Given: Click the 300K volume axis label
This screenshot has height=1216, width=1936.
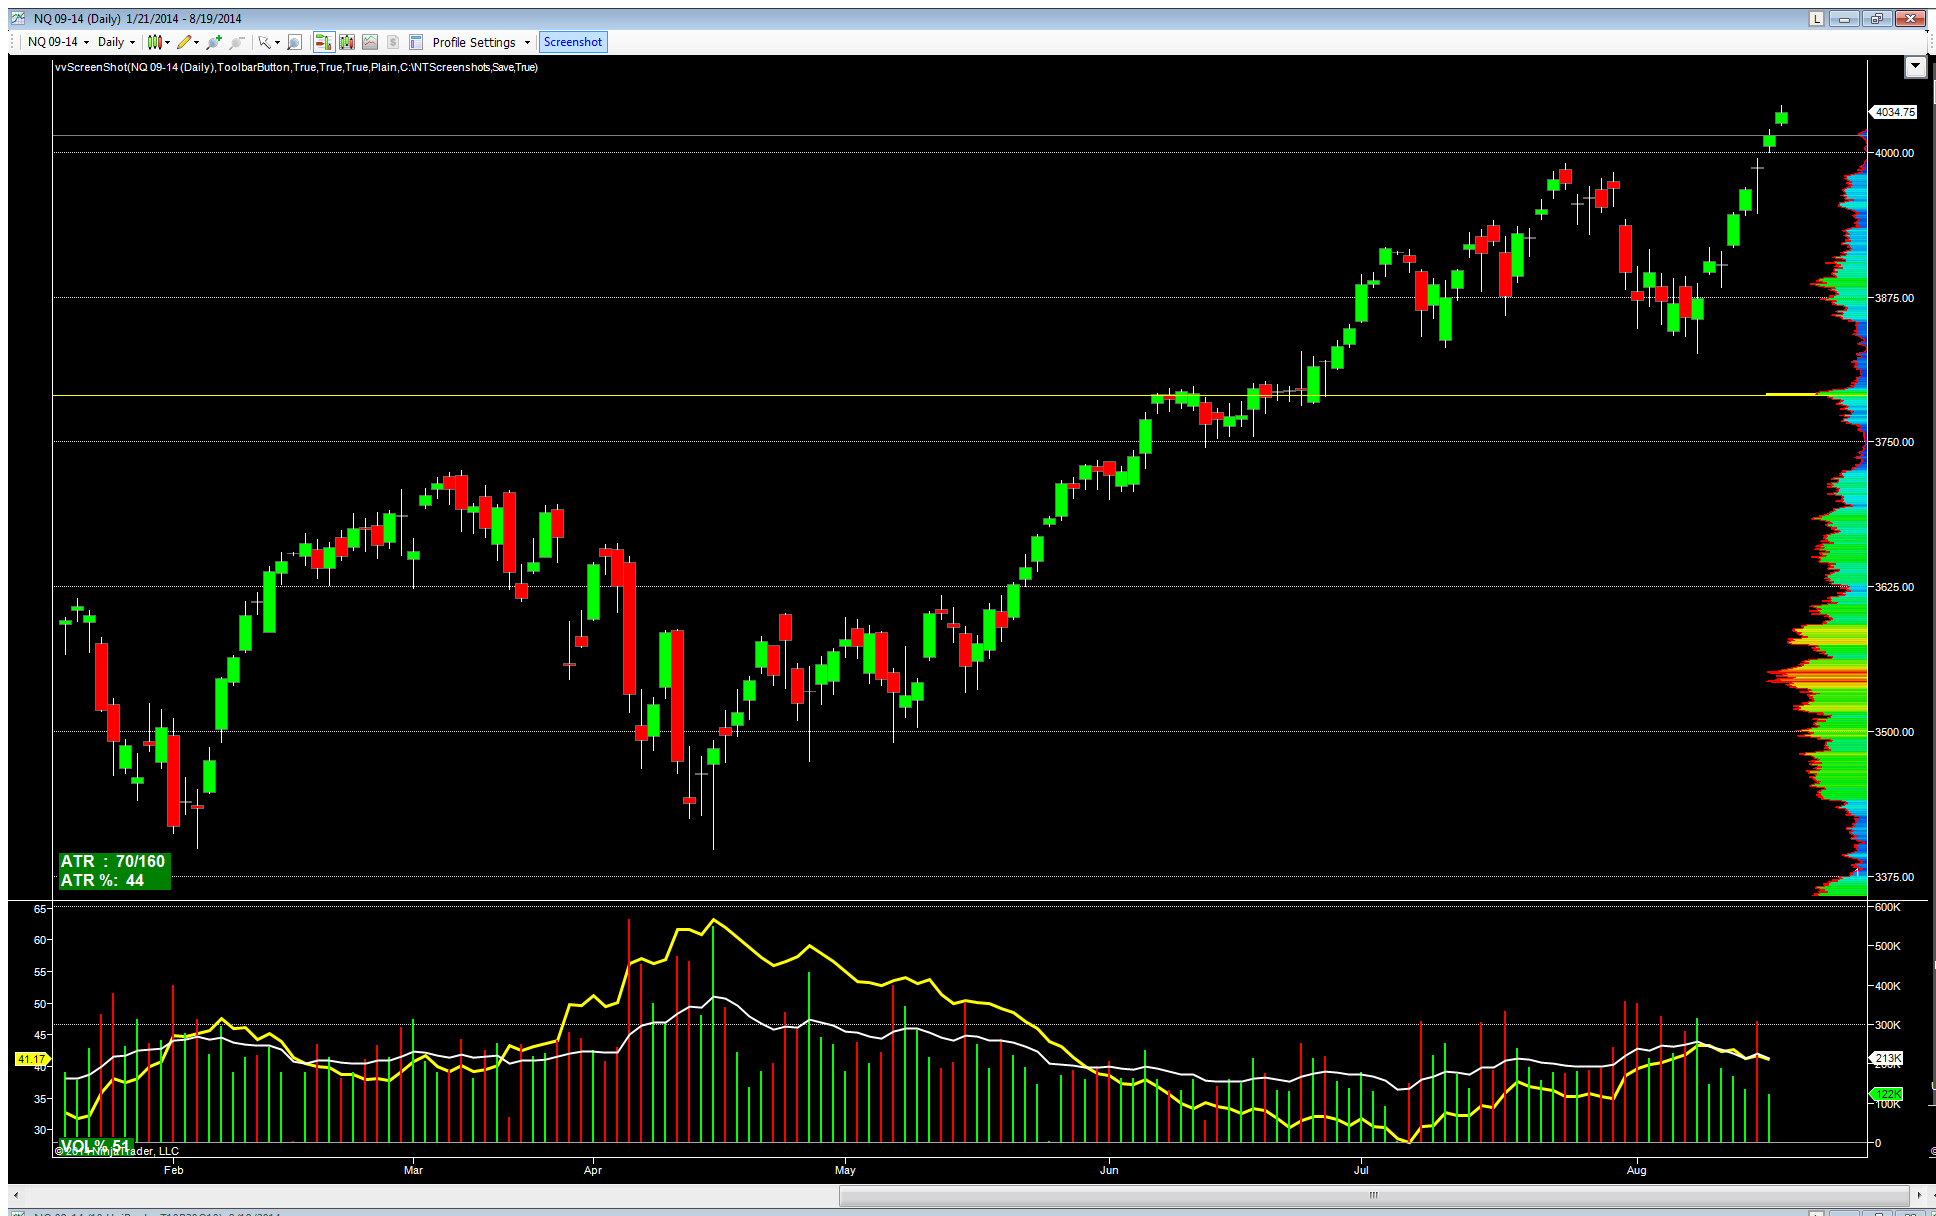Looking at the screenshot, I should click(x=1888, y=1025).
